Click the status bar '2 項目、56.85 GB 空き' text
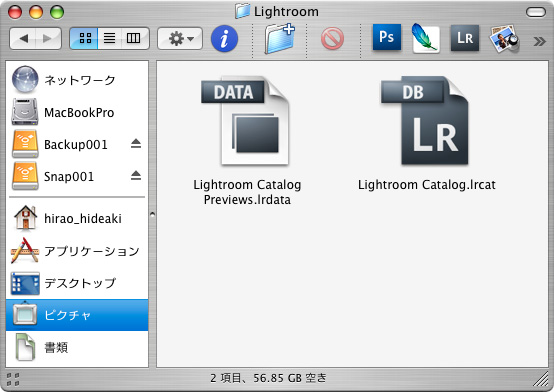This screenshot has height=392, width=554. (x=269, y=378)
